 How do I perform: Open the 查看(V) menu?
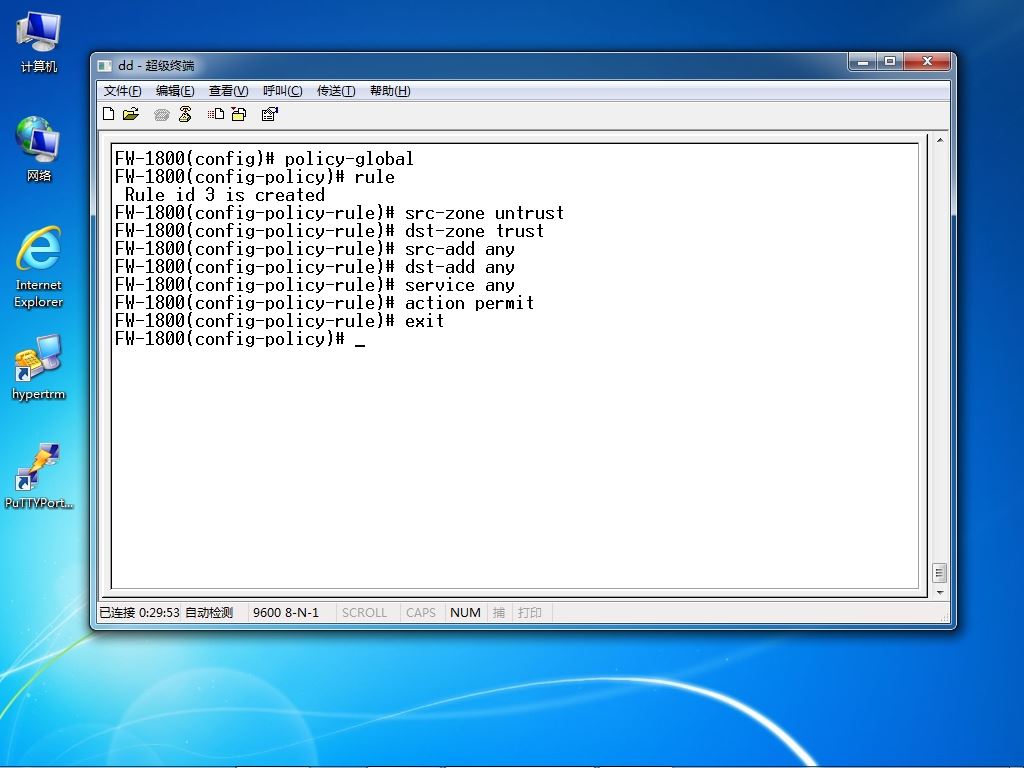(x=229, y=91)
